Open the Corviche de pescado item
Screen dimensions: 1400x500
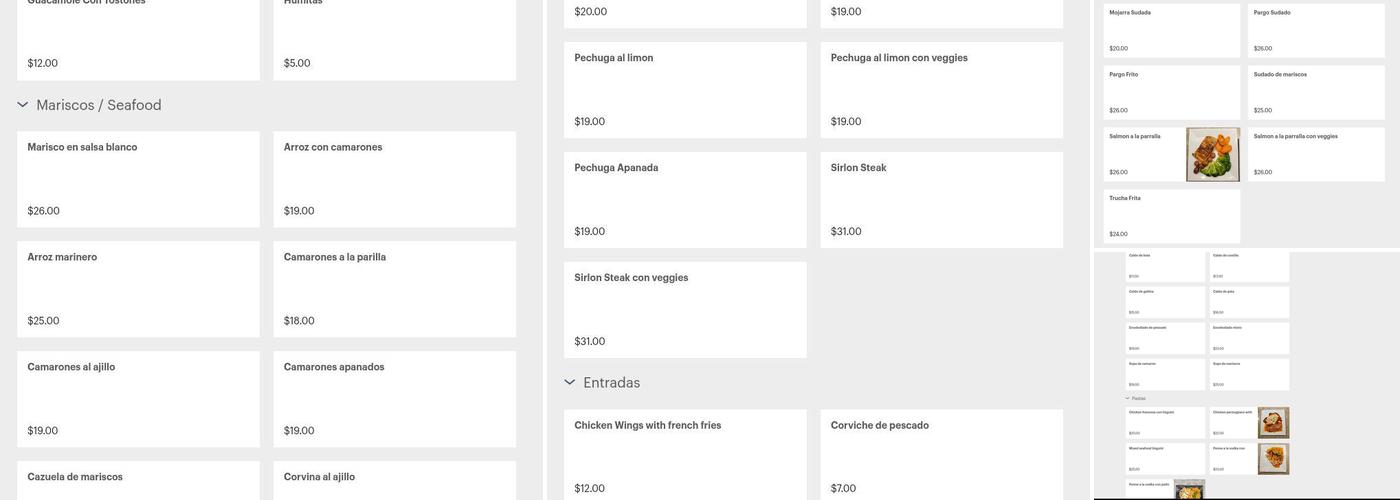[x=941, y=455]
